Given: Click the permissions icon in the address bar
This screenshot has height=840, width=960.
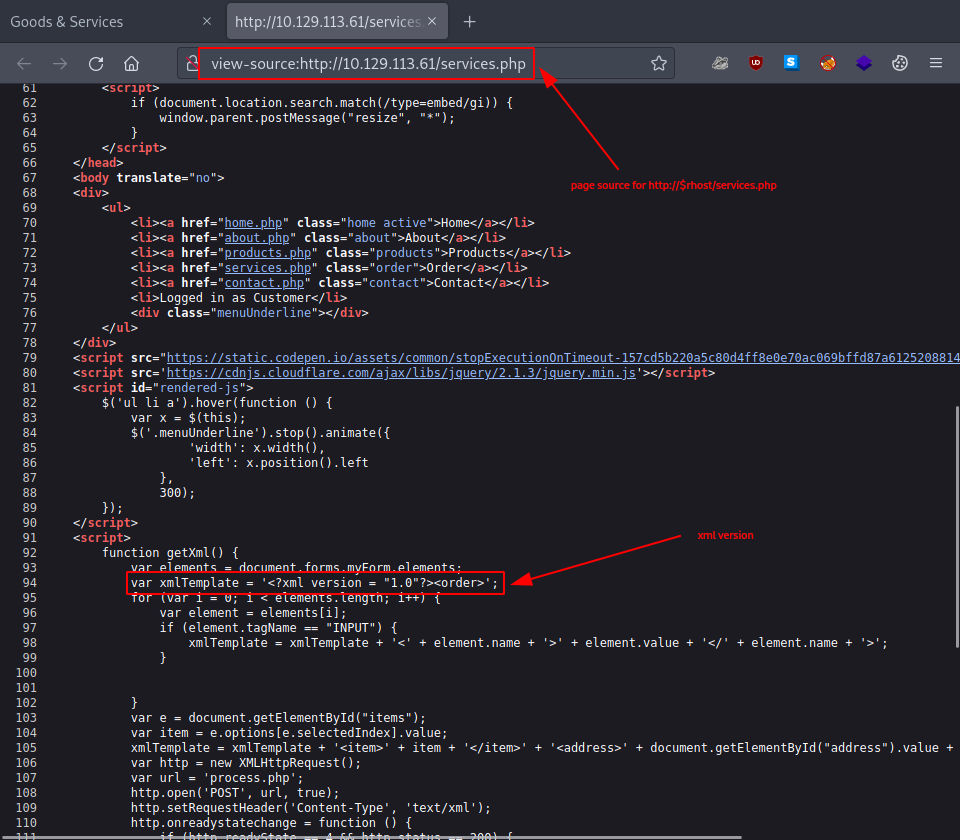Looking at the screenshot, I should click(x=190, y=62).
